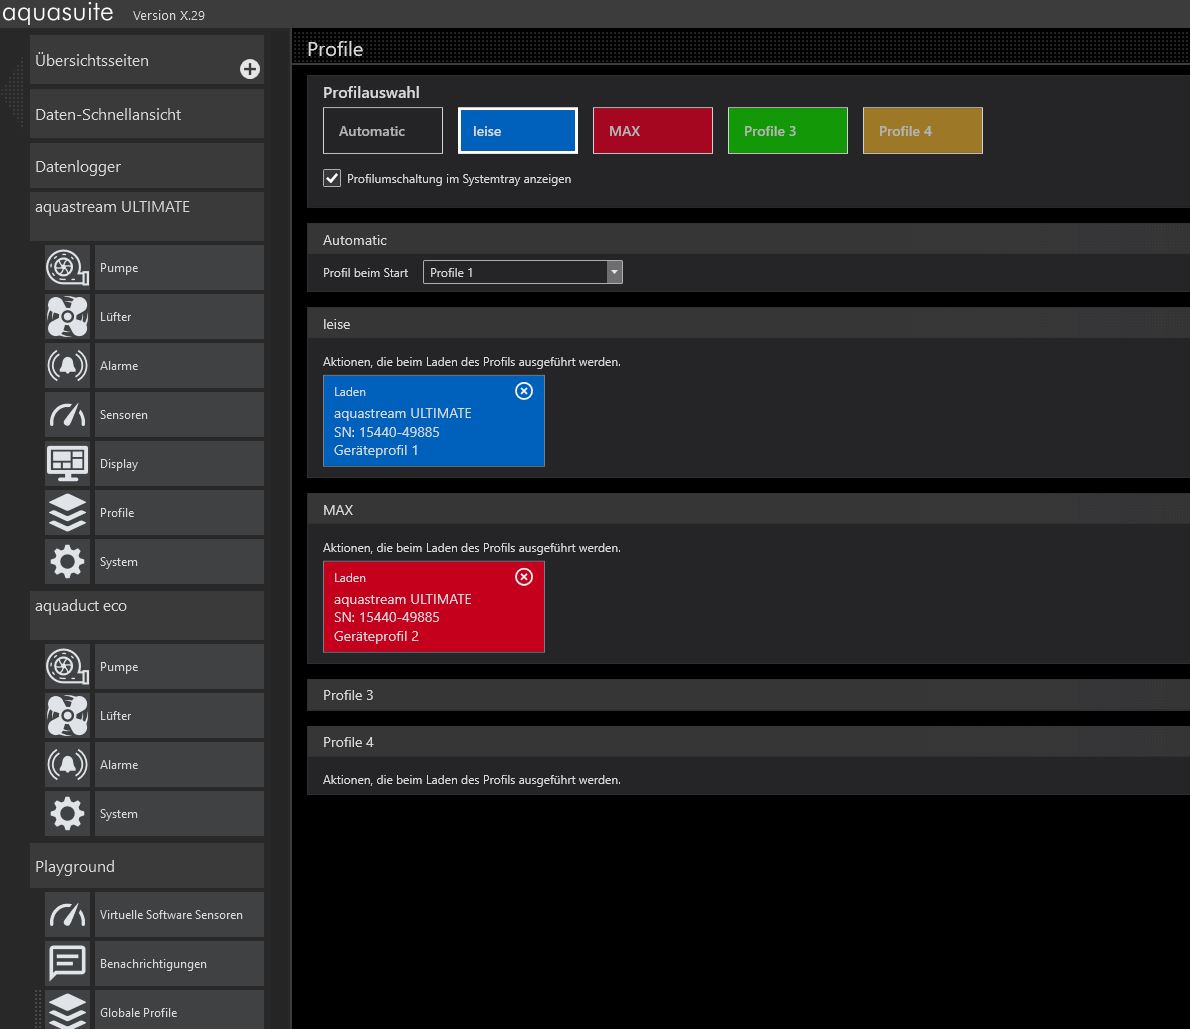
Task: Open the Sensoren gauge icon
Action: tap(67, 415)
